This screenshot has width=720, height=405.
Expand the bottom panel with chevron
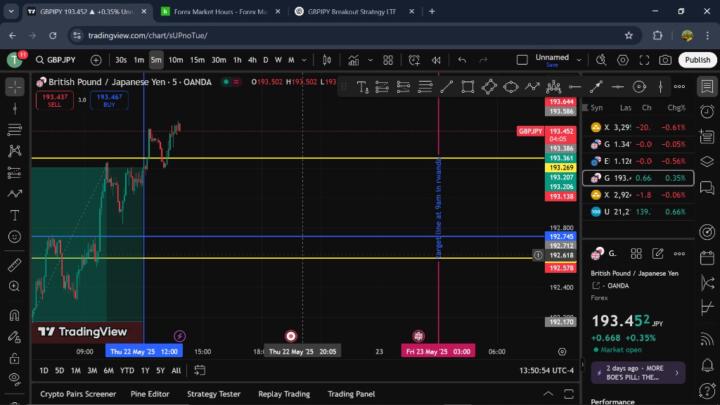click(x=548, y=394)
